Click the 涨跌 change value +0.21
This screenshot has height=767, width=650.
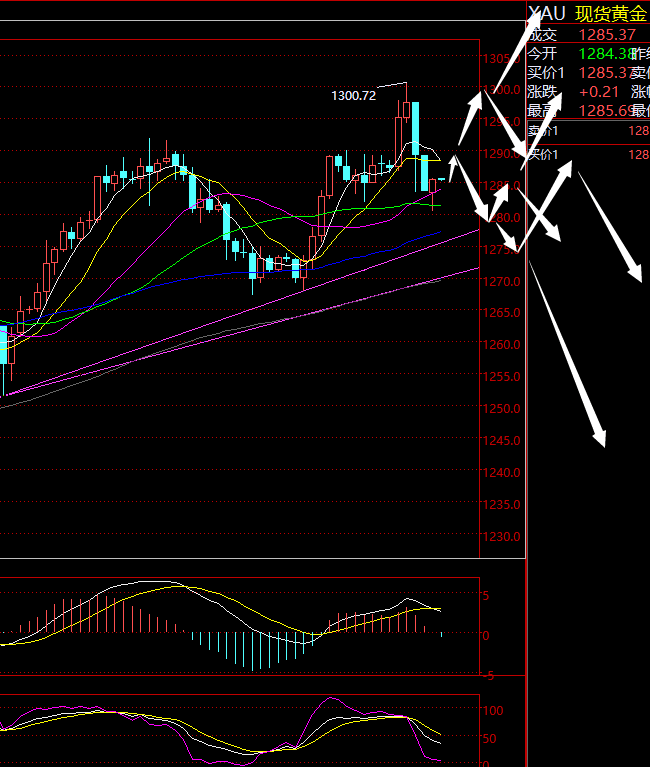pos(599,92)
